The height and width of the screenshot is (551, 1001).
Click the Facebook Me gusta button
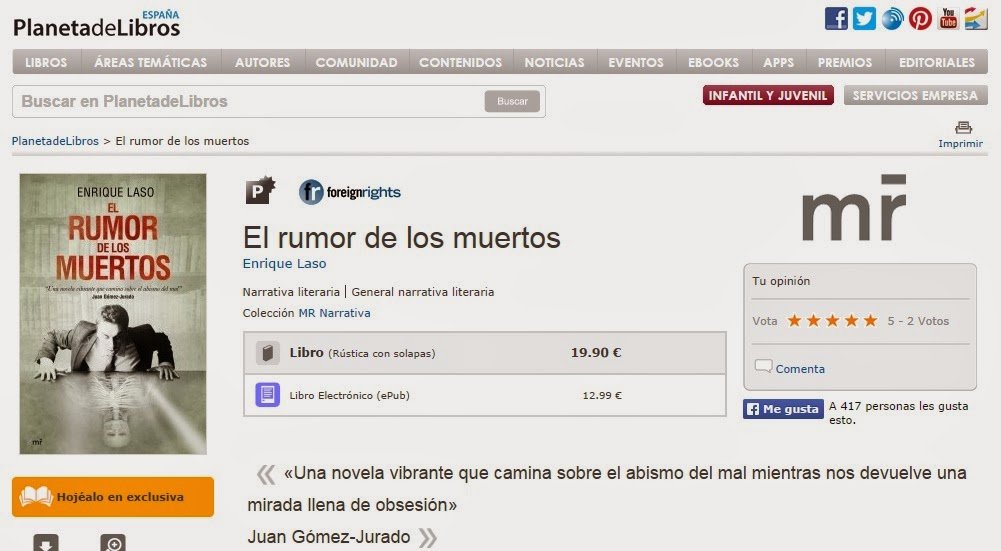click(x=783, y=409)
